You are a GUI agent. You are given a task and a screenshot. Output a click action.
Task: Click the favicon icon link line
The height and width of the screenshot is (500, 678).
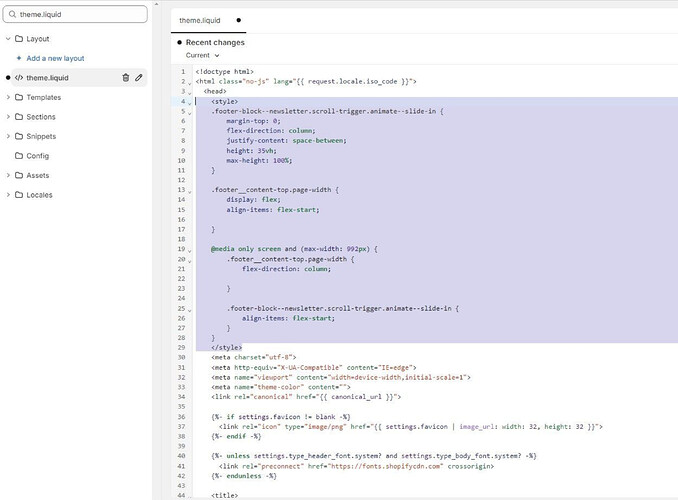(x=411, y=426)
